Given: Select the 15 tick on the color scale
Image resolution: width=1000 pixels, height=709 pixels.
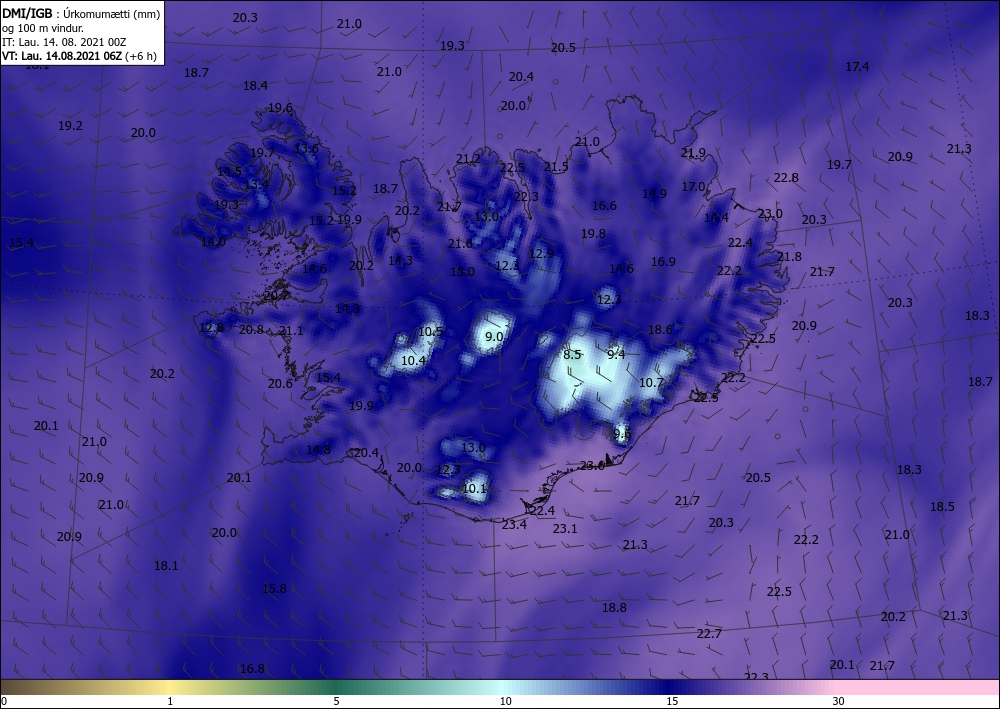Looking at the screenshot, I should (672, 701).
